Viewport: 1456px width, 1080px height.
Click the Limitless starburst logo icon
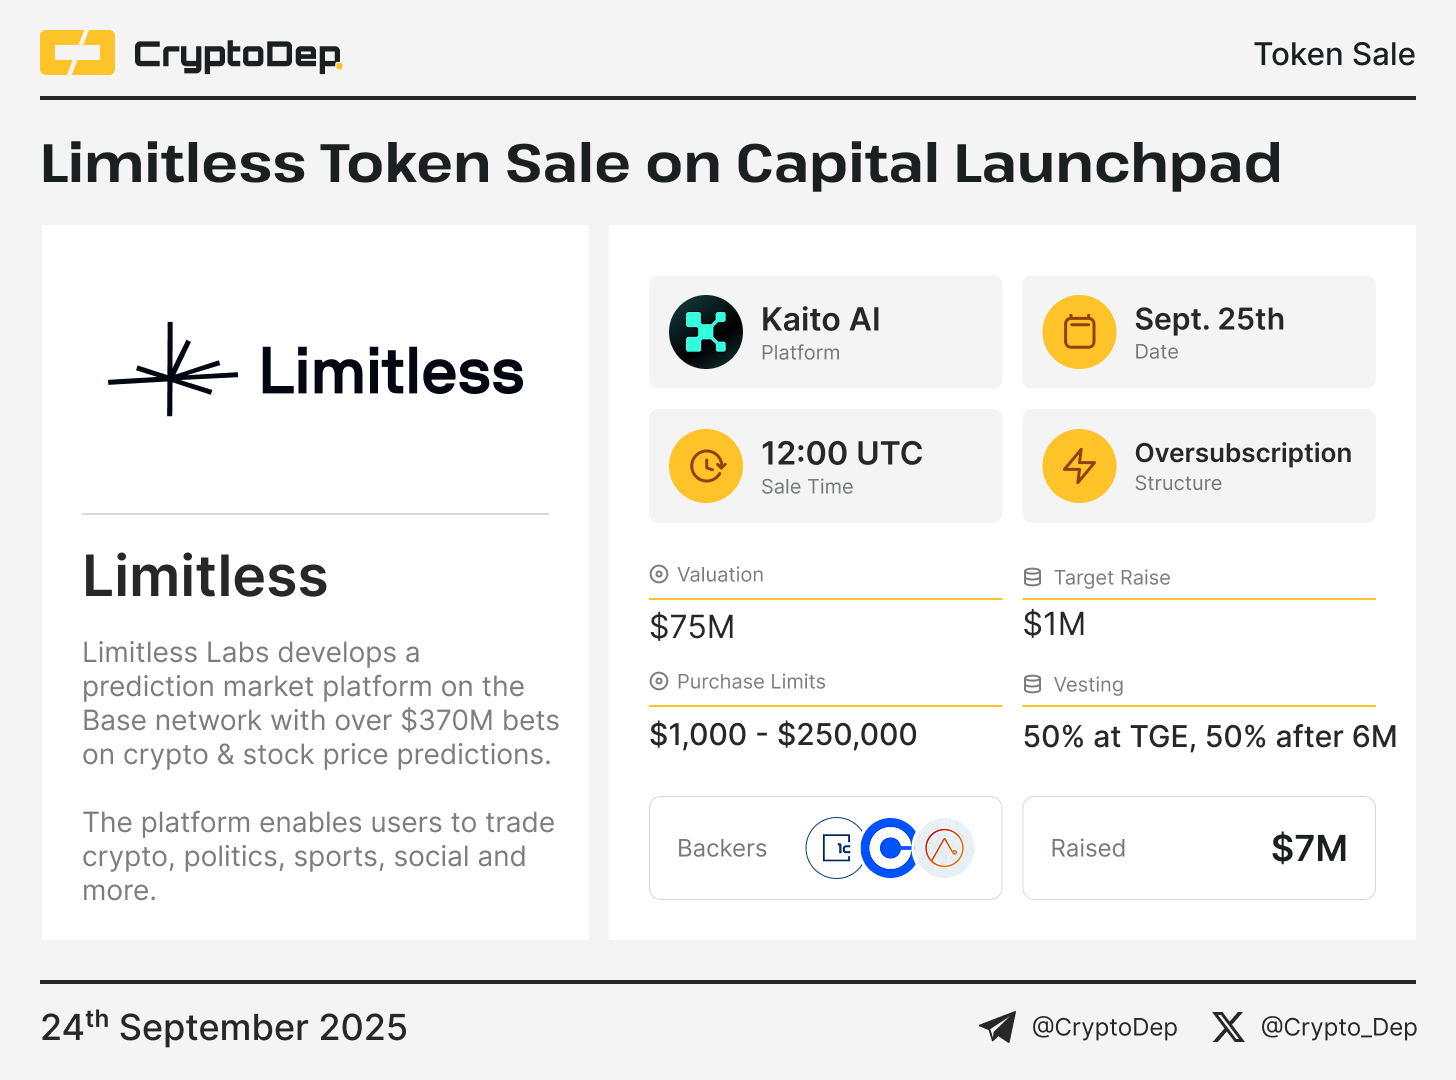coord(173,370)
